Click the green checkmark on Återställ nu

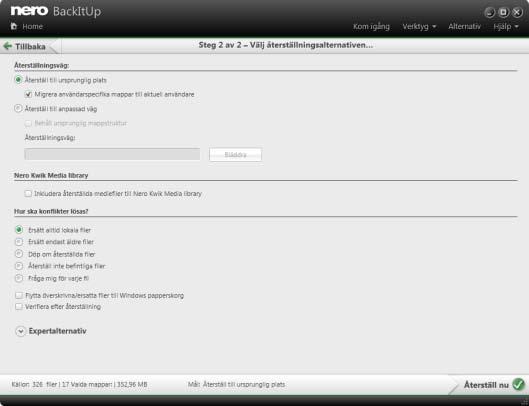pyautogui.click(x=519, y=384)
